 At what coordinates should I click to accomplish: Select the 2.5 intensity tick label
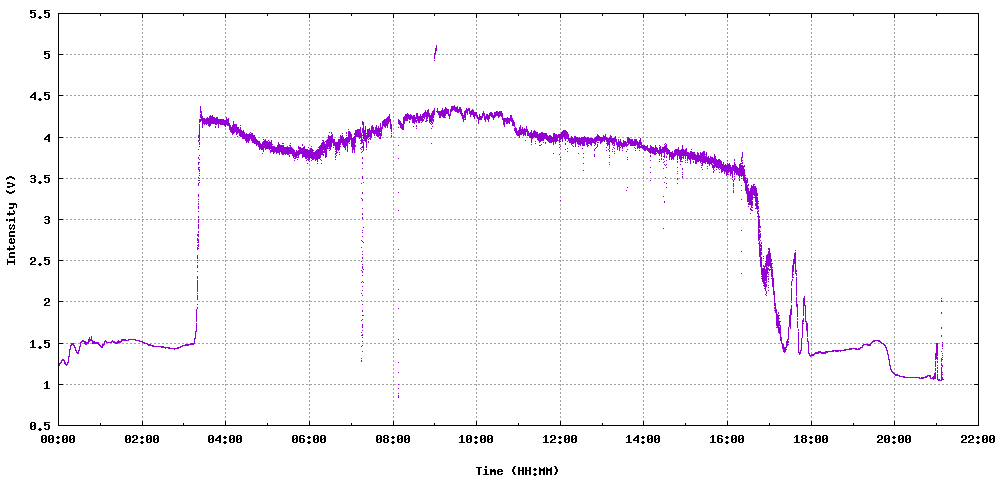coord(40,261)
